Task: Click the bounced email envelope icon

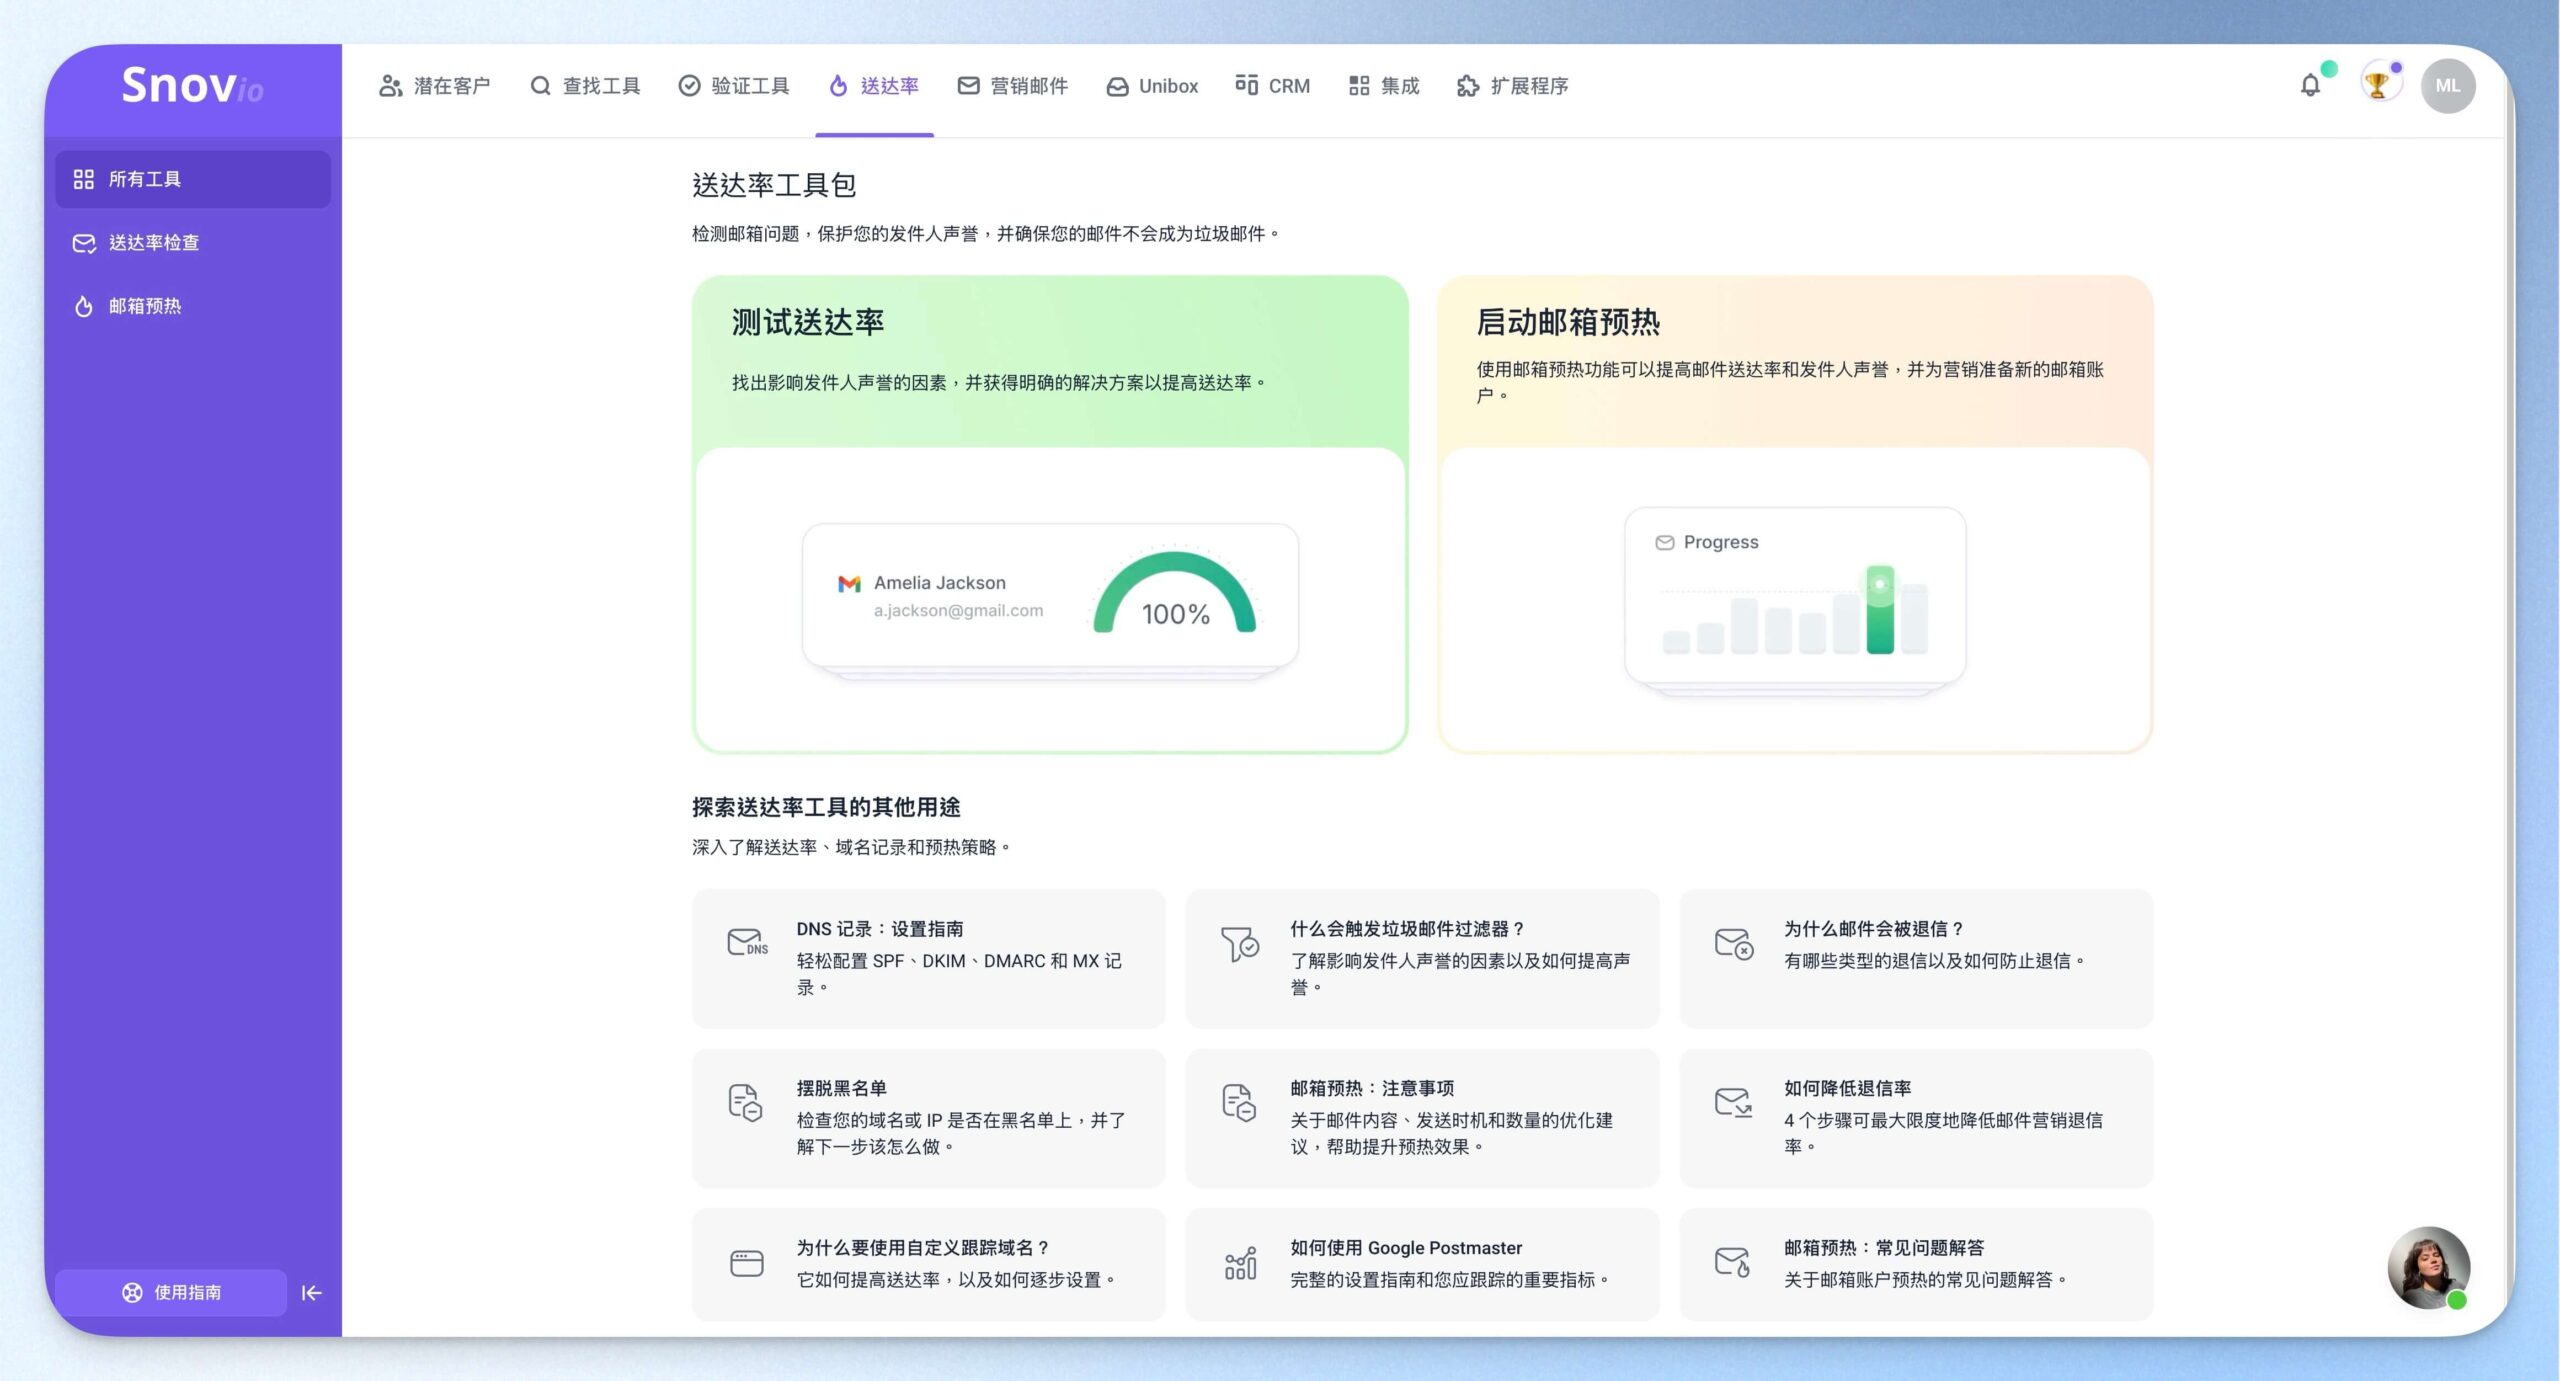Action: (1733, 943)
